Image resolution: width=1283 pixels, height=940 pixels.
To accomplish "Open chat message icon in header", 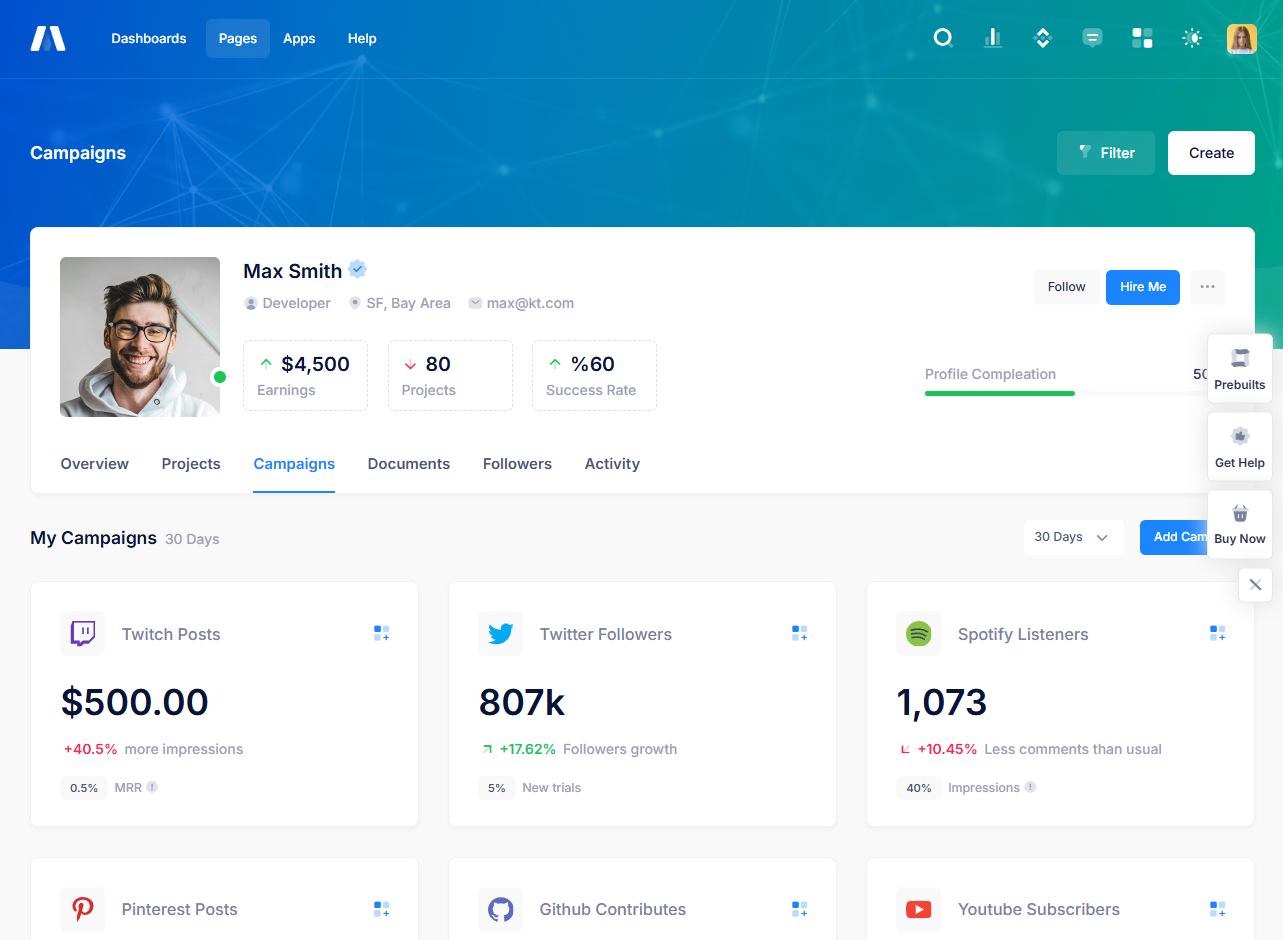I will [x=1093, y=38].
